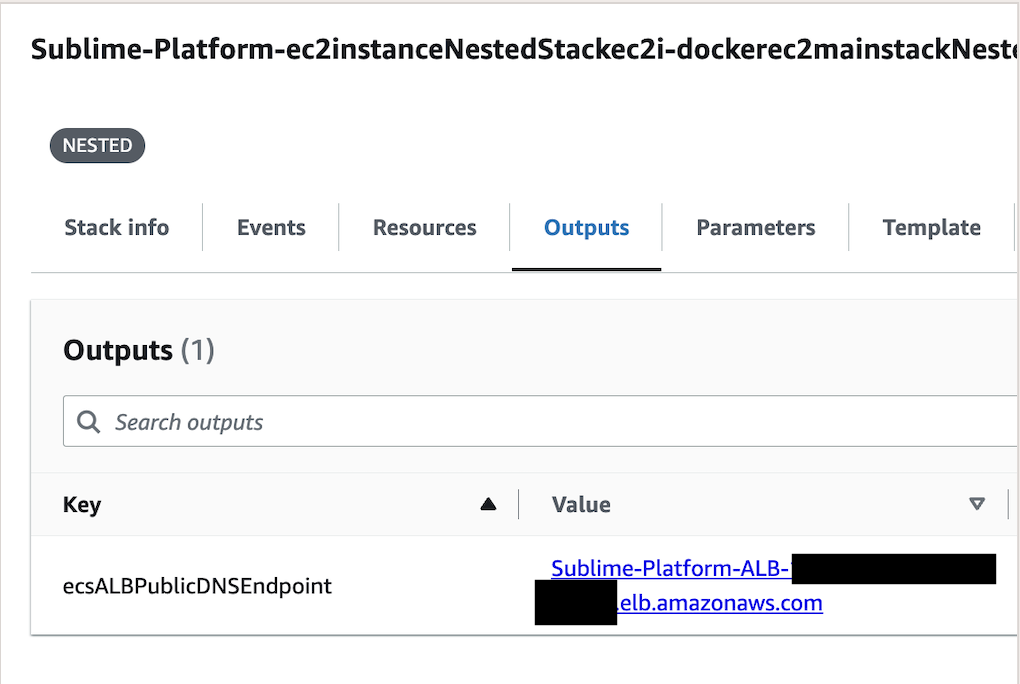Select the ecsALBPublicDNSEndpoint key cell
This screenshot has height=684, width=1020.
[197, 586]
